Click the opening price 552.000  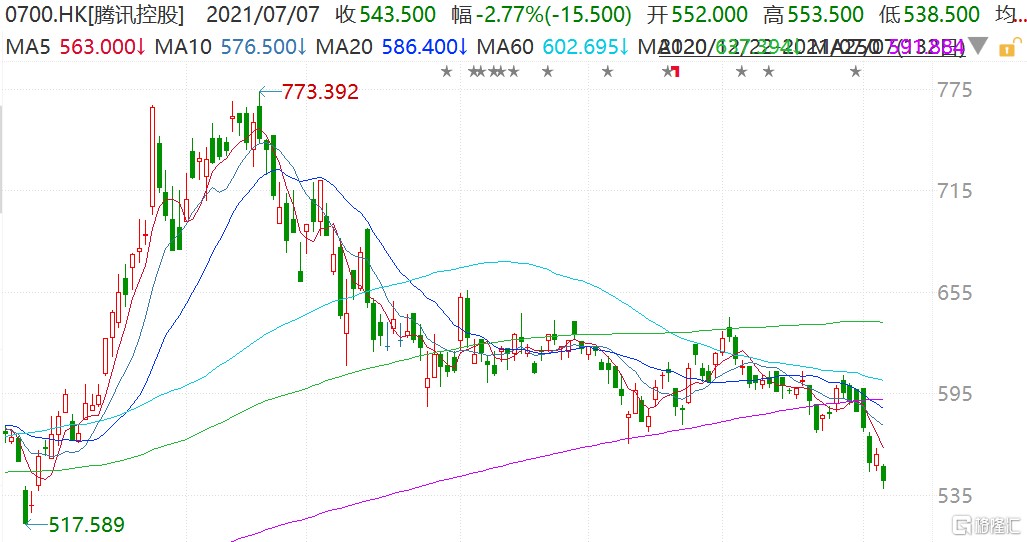(709, 14)
